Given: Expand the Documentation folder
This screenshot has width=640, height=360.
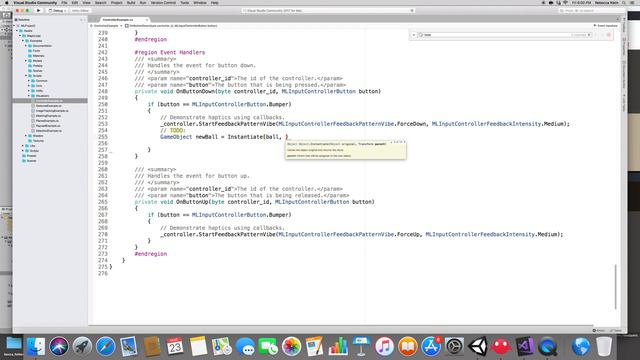Looking at the screenshot, I should pos(26,46).
